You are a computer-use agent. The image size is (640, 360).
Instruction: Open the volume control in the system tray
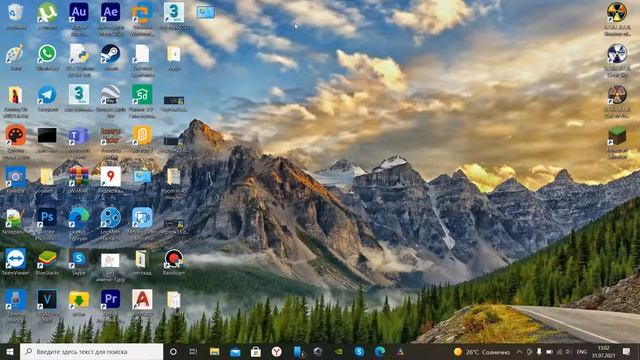569,351
